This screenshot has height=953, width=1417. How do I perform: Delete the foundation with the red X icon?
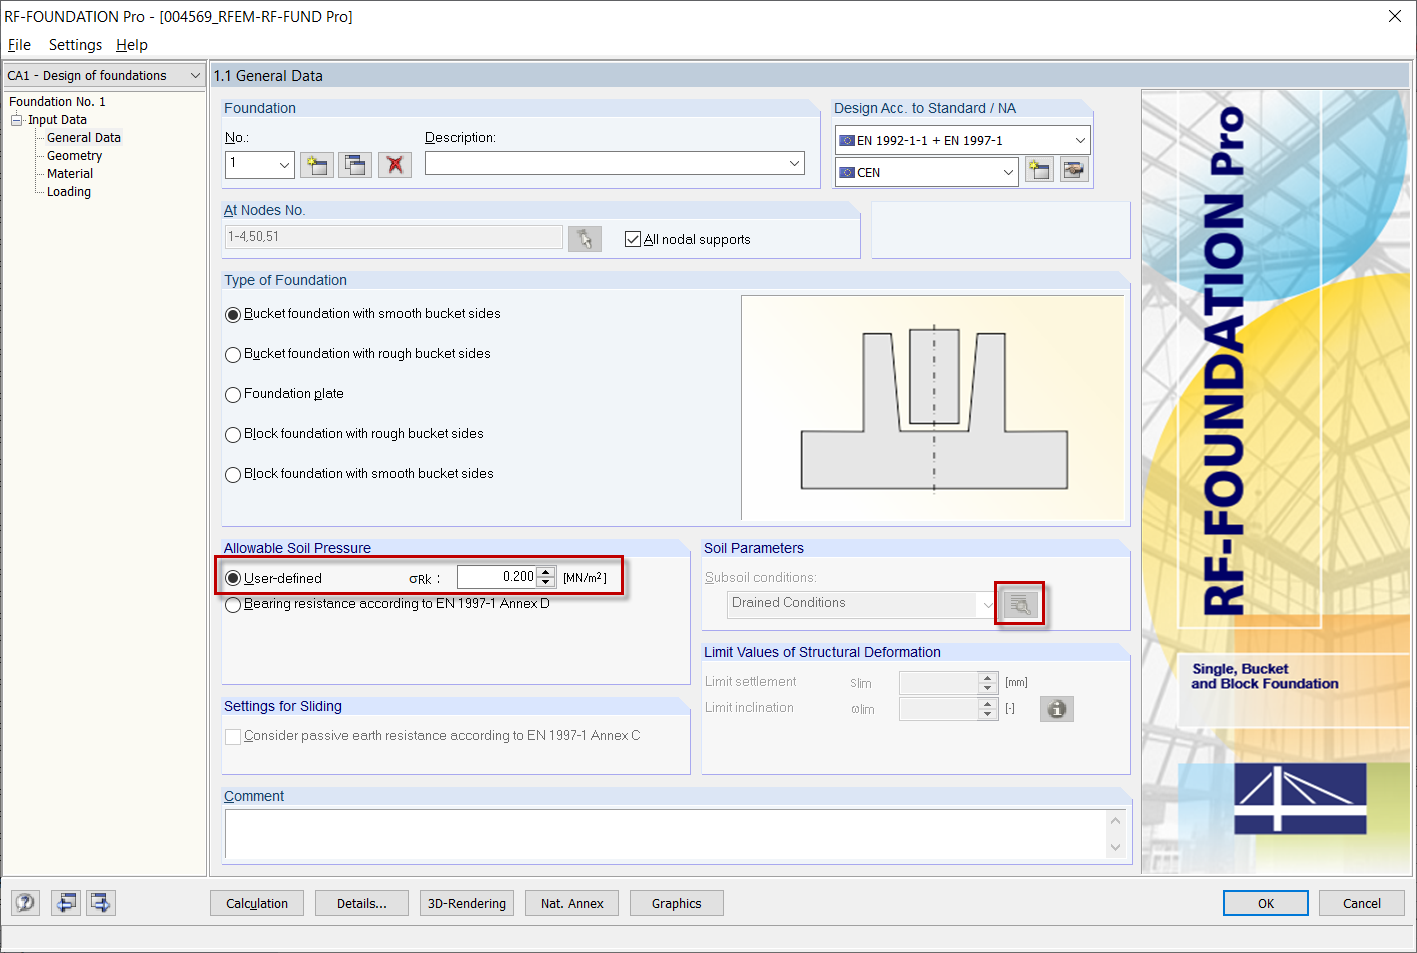point(395,165)
